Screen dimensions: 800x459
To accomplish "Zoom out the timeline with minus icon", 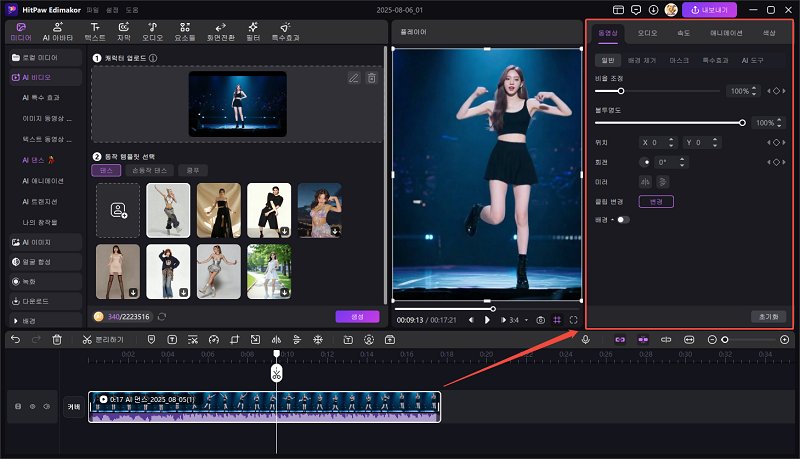I will (x=712, y=340).
